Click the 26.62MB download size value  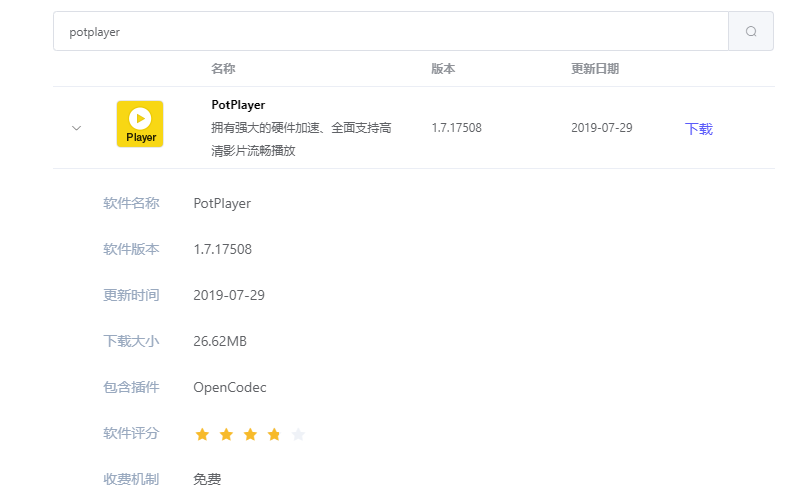click(220, 341)
